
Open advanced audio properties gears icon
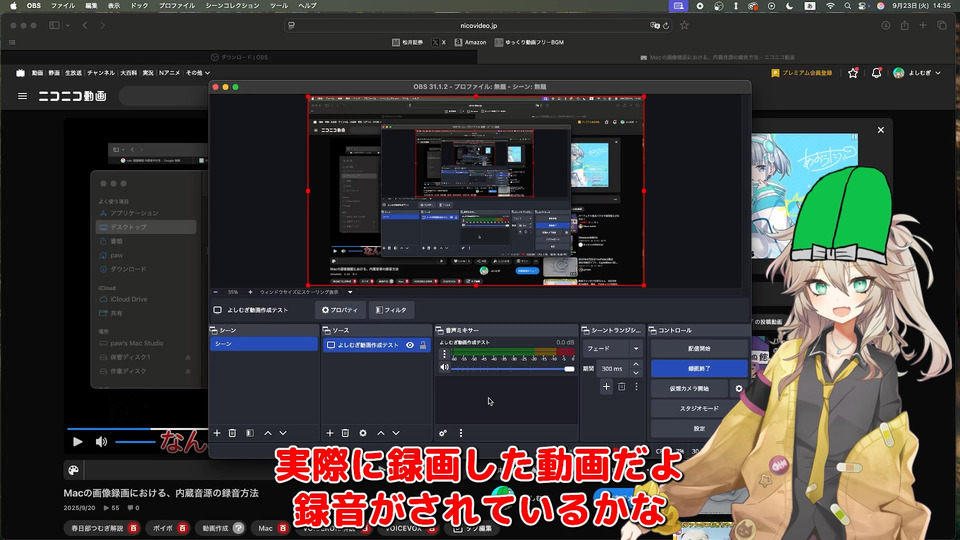click(443, 433)
